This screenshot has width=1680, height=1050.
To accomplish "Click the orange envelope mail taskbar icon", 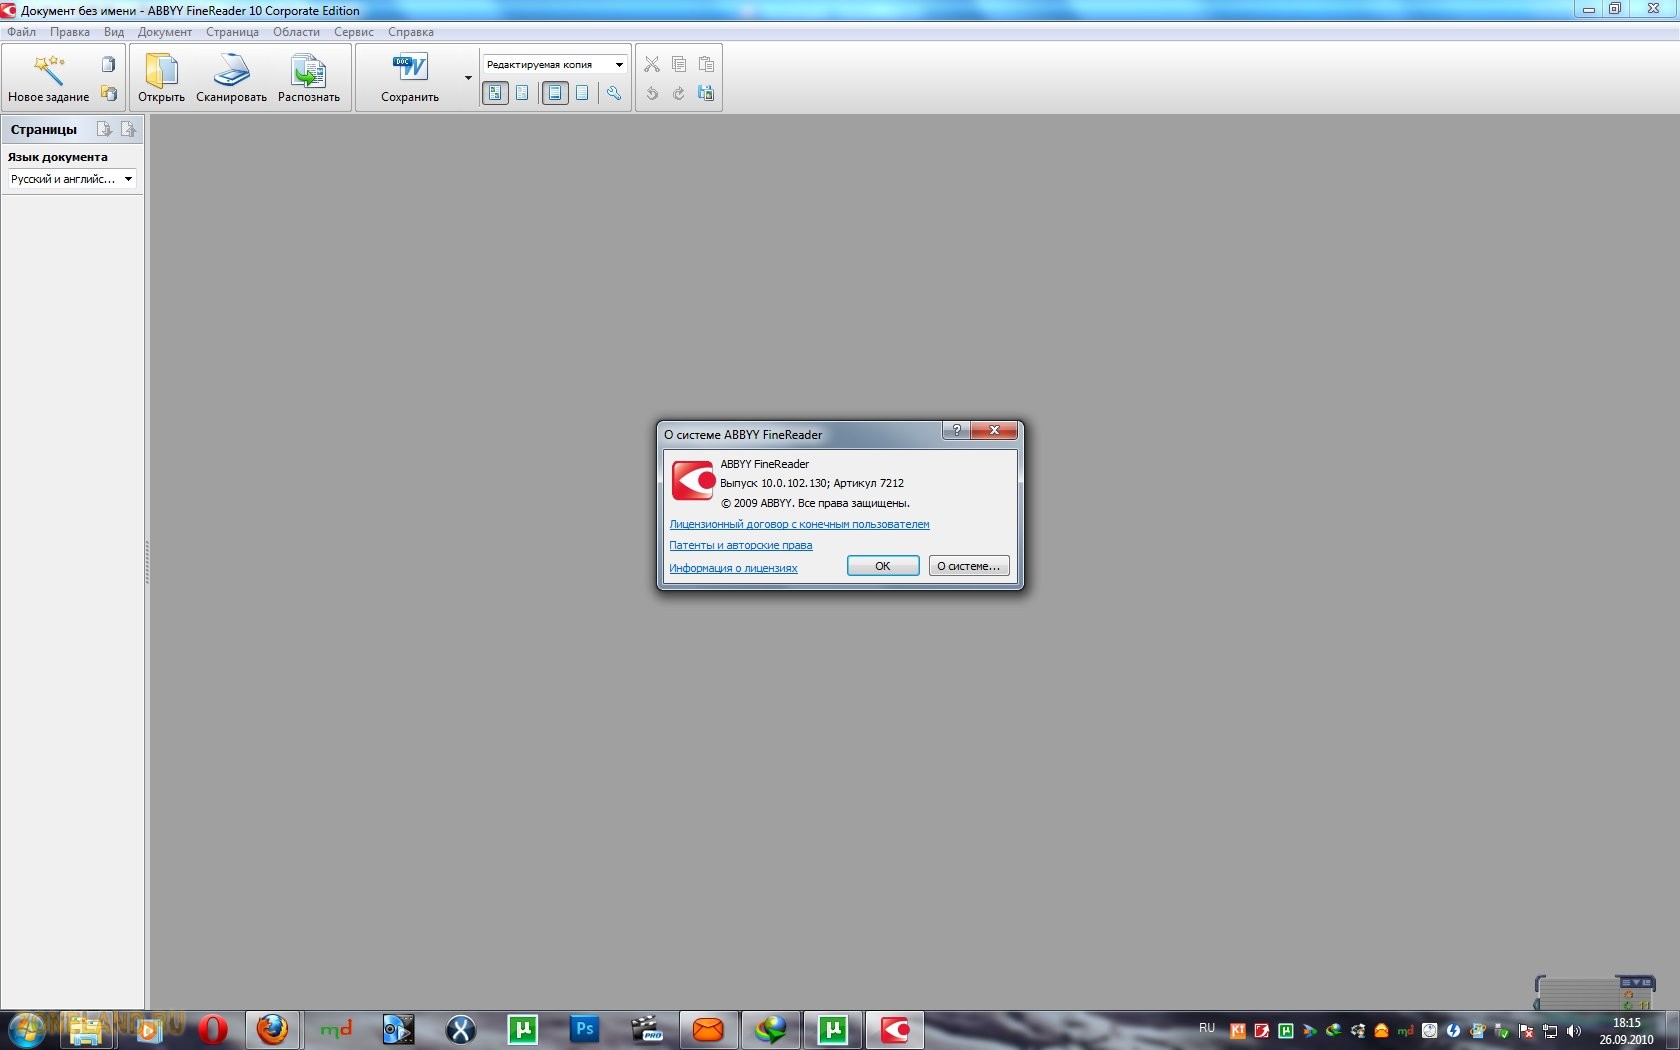I will [x=708, y=1030].
